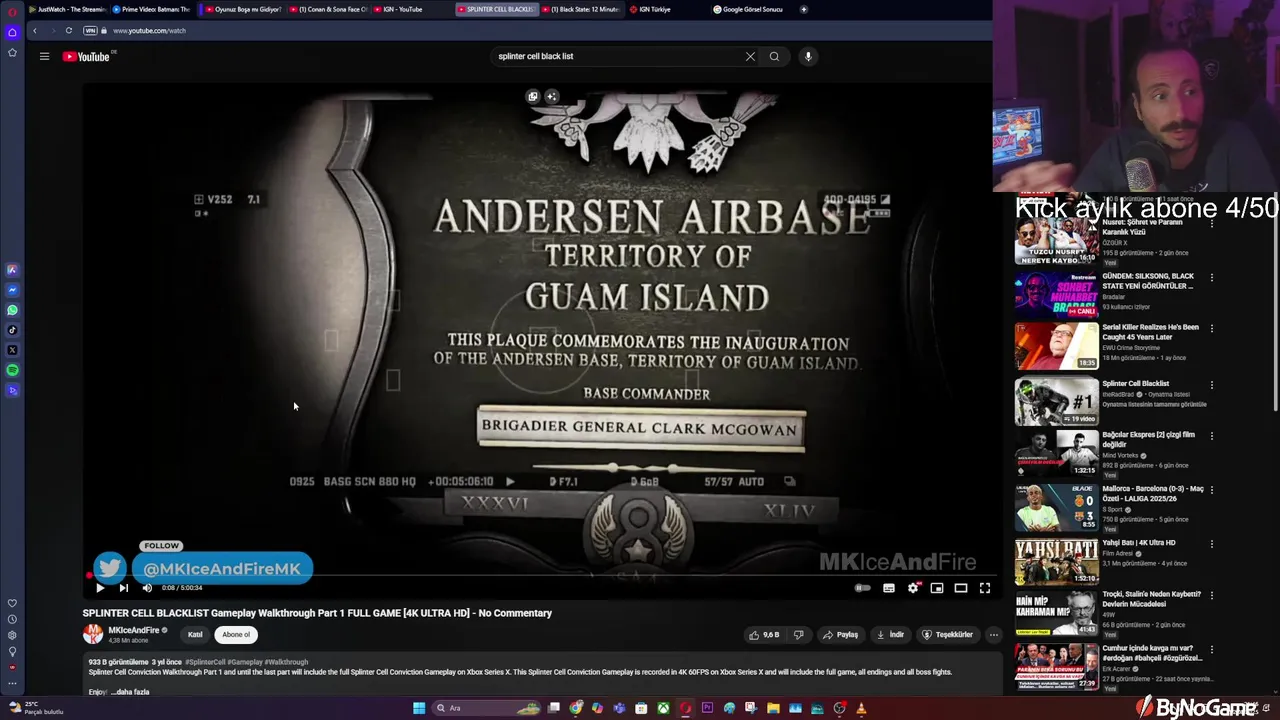This screenshot has width=1280, height=720.
Task: Open Spotify in the Opera sidebar
Action: click(12, 370)
